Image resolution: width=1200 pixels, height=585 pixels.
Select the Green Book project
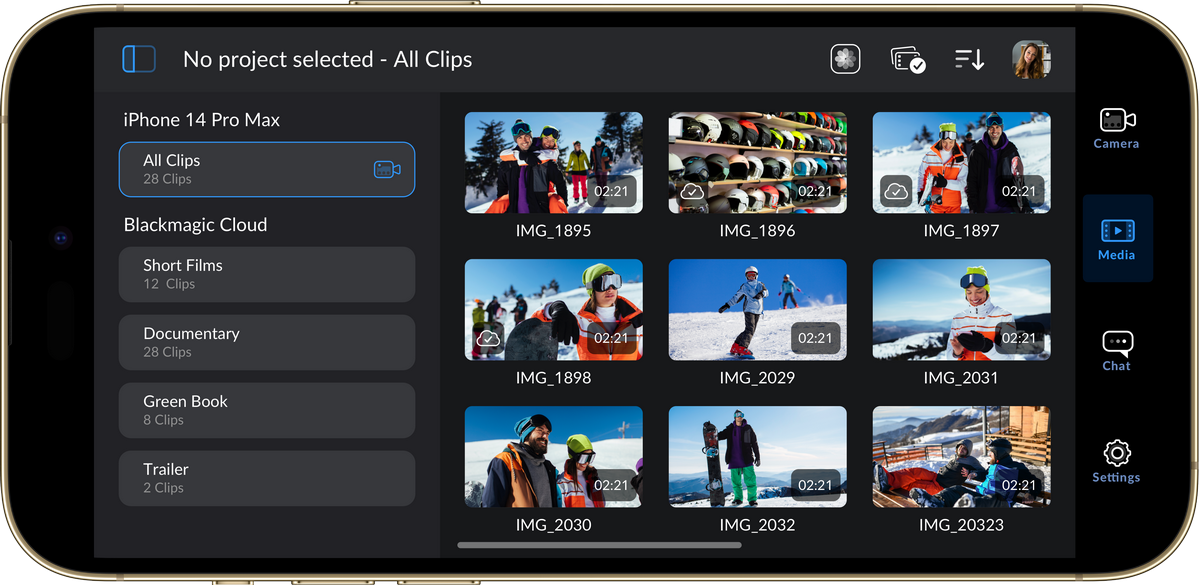coord(266,410)
